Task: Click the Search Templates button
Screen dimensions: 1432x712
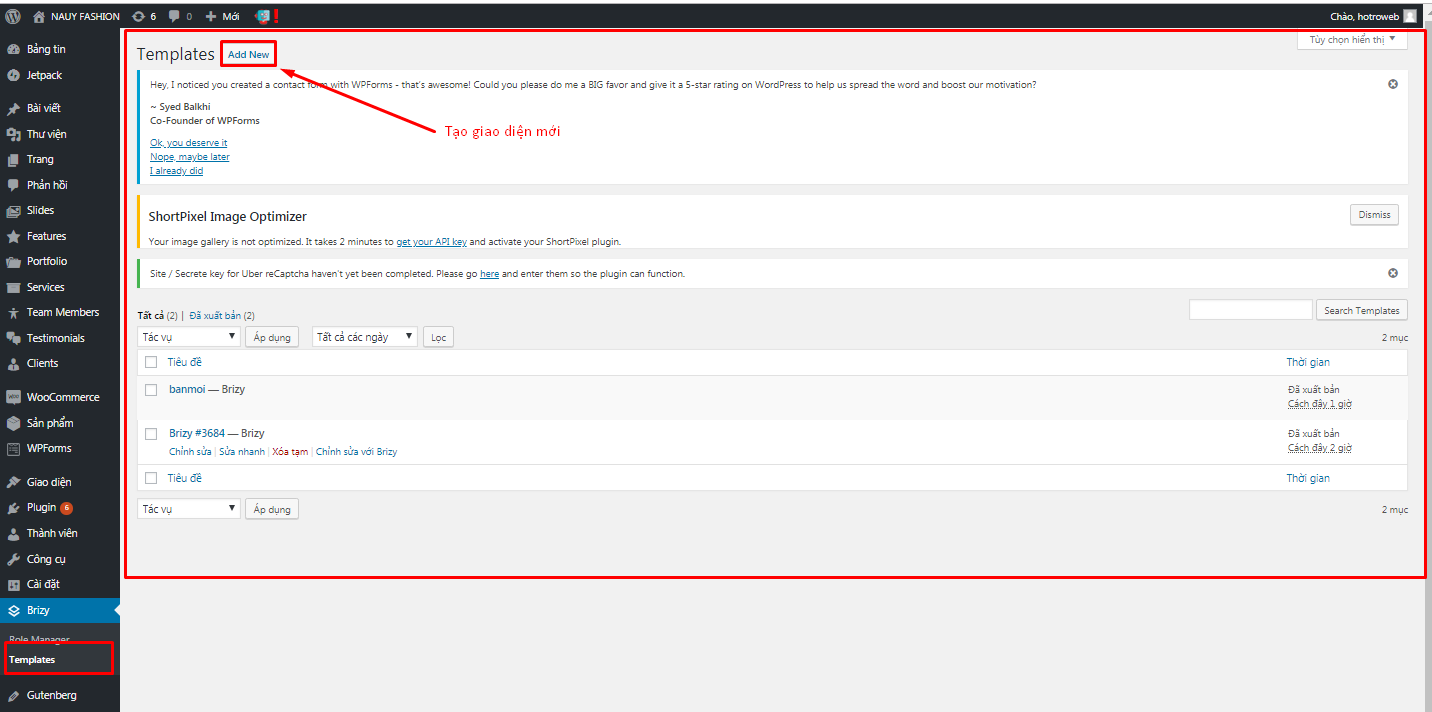Action: coord(1362,310)
